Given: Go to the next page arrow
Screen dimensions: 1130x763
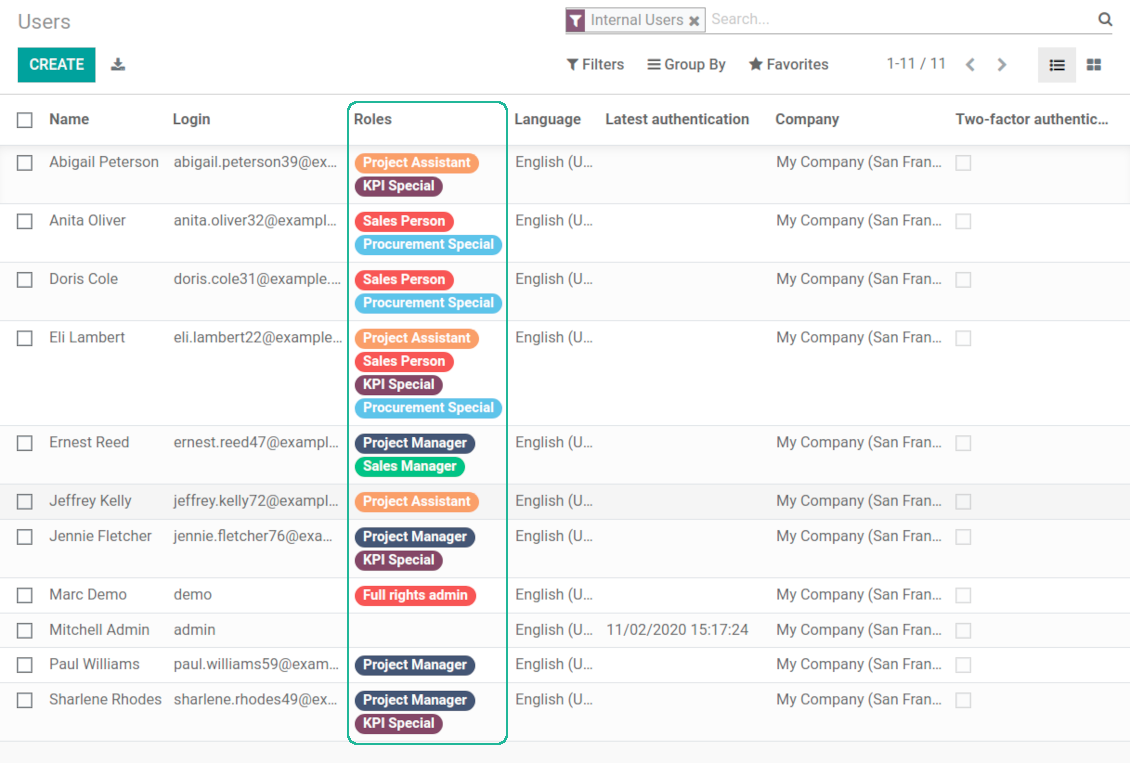Looking at the screenshot, I should click(x=1002, y=65).
